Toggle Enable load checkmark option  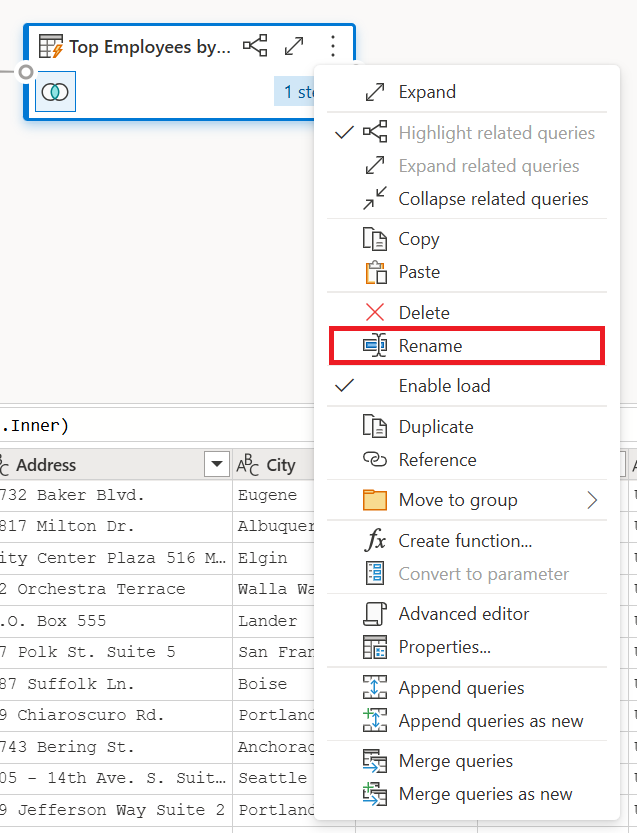(x=467, y=386)
